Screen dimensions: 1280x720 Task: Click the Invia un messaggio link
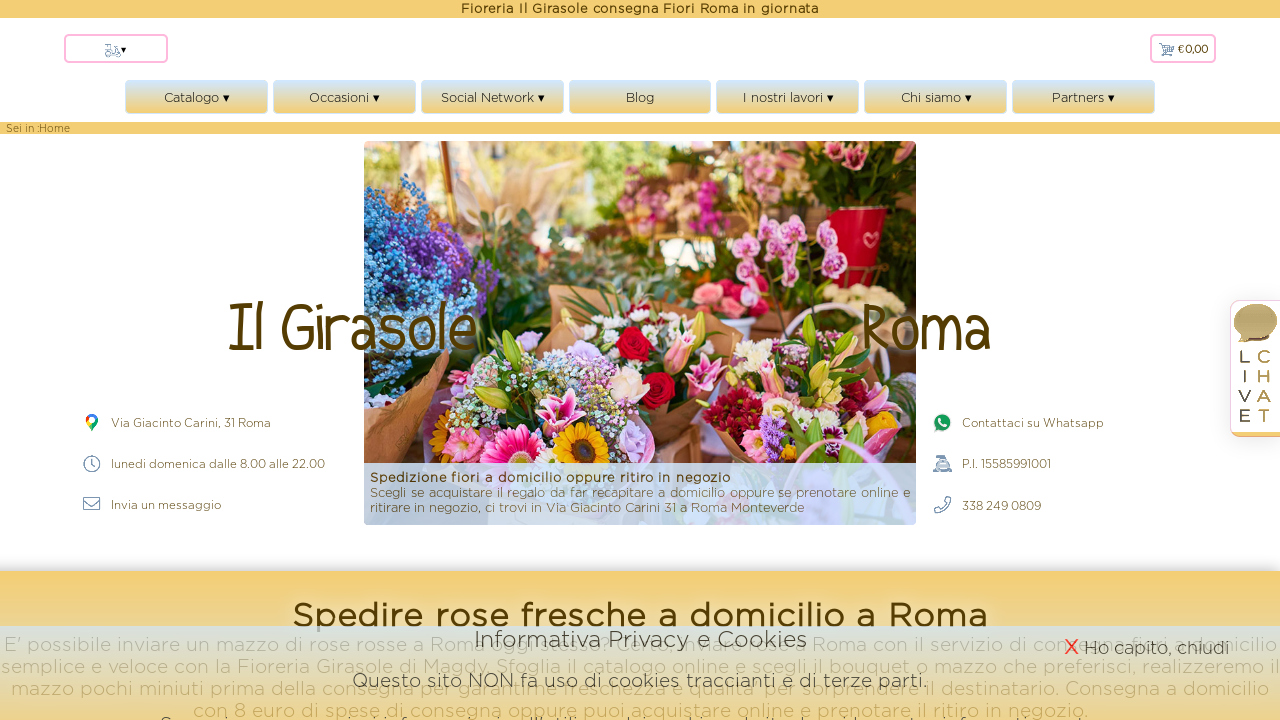(x=166, y=504)
